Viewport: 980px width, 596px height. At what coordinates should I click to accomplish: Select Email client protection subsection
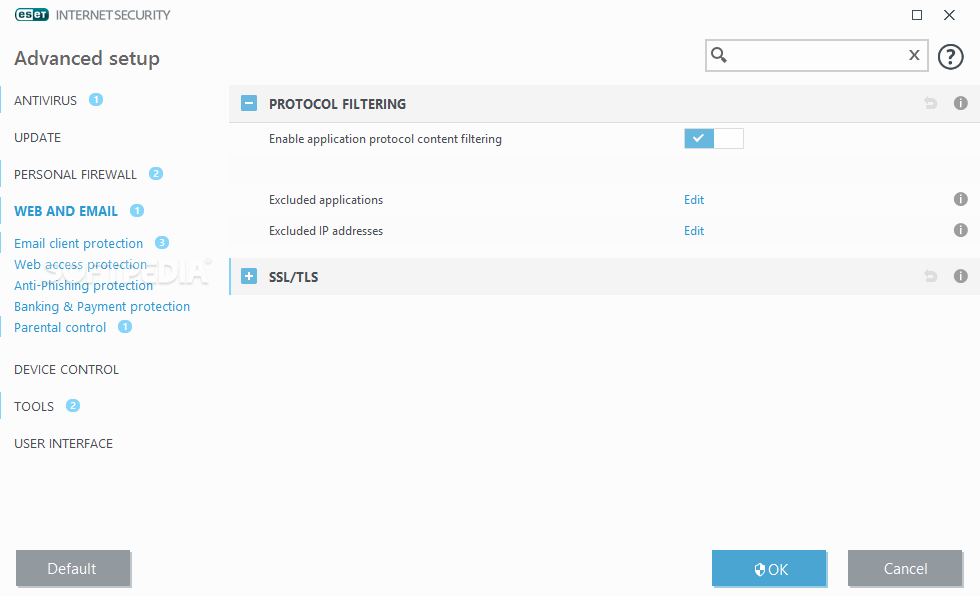(78, 244)
